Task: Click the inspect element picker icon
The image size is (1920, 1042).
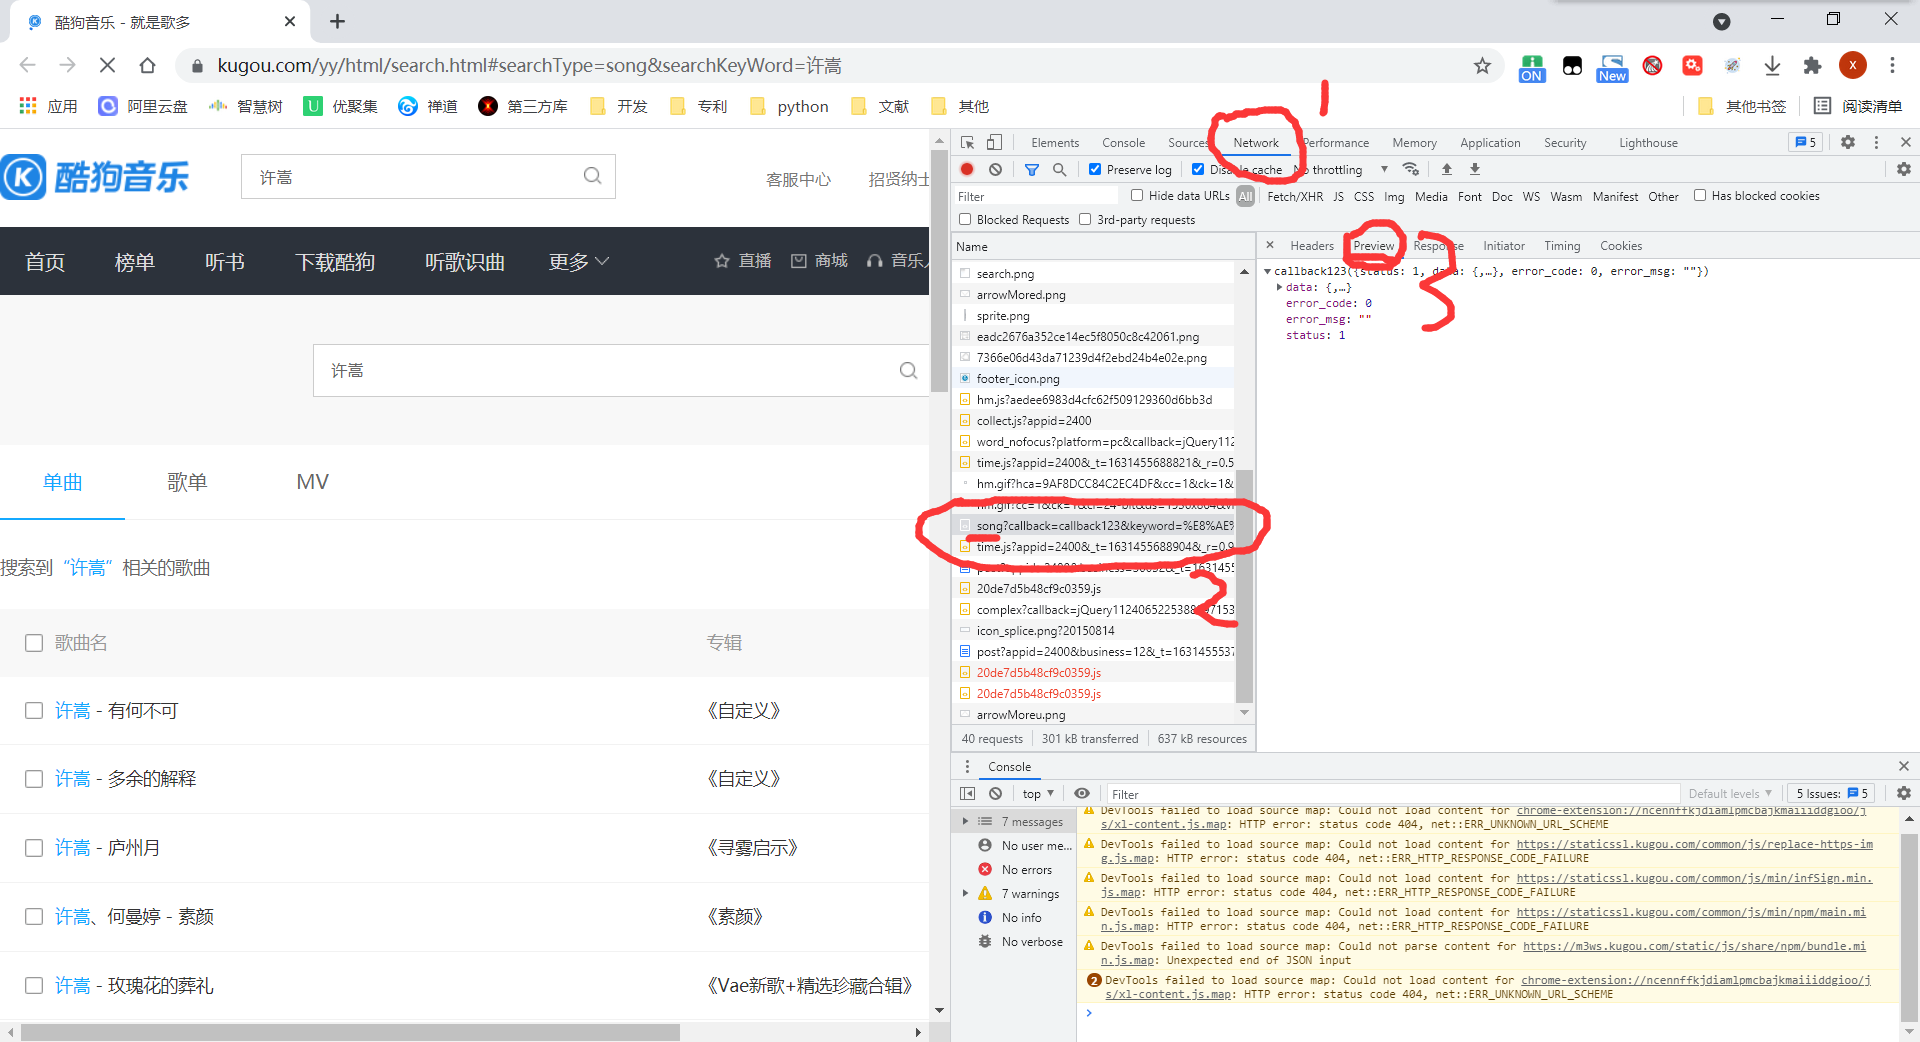Action: (967, 142)
